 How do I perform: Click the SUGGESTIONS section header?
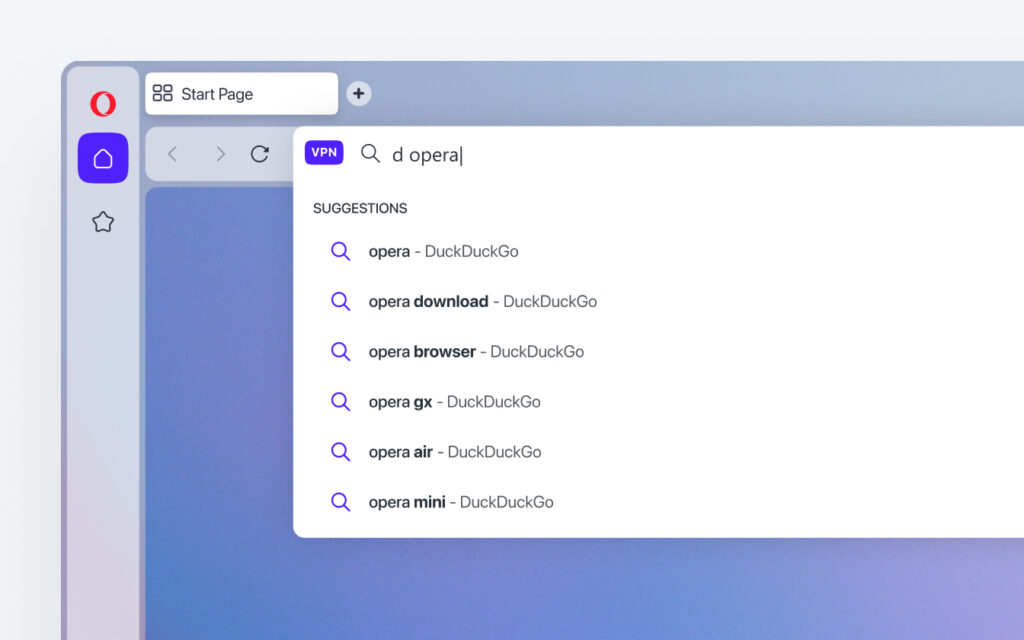360,208
